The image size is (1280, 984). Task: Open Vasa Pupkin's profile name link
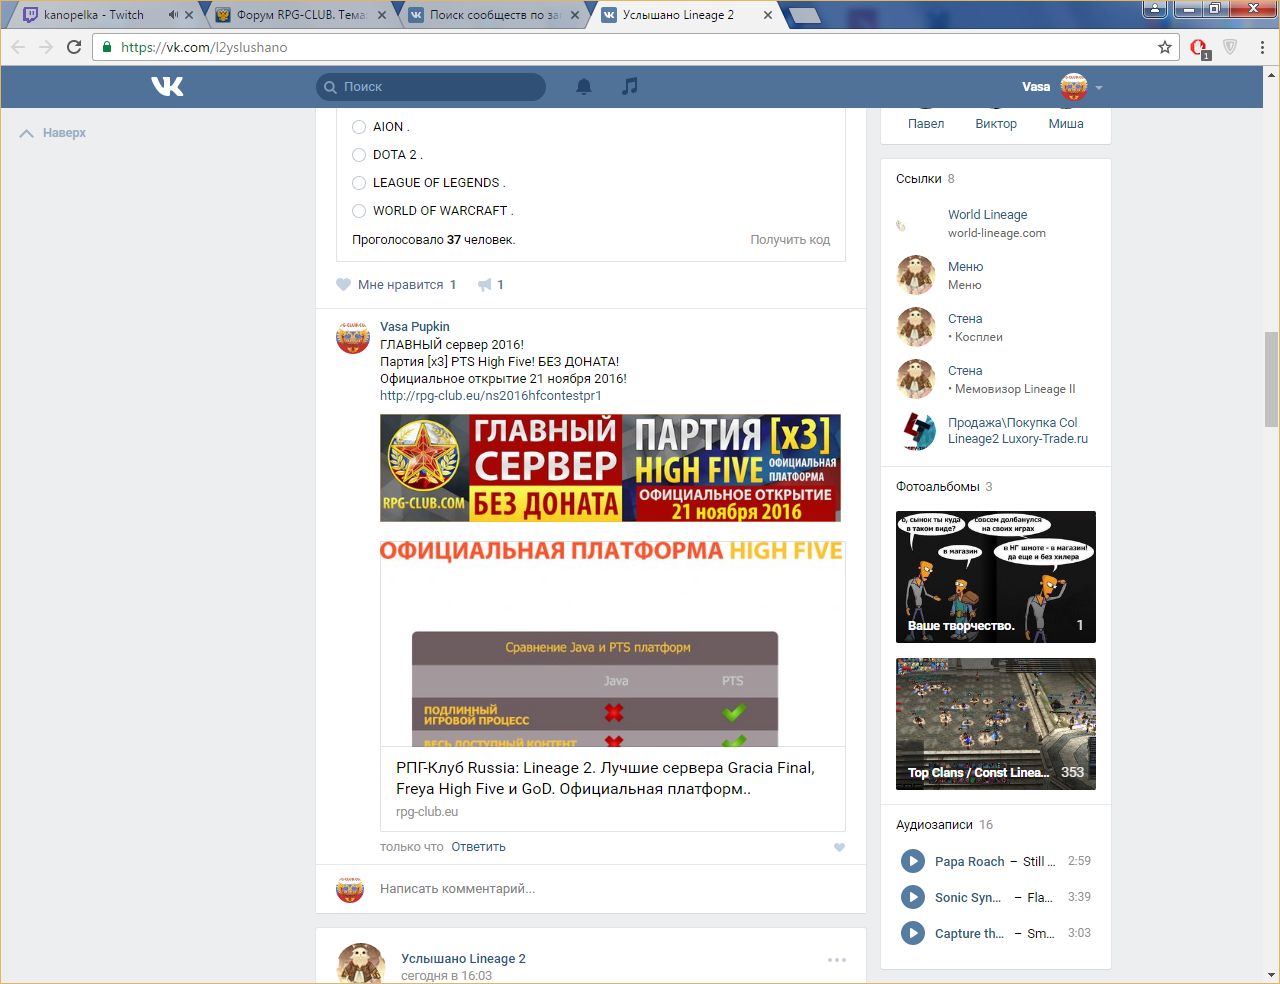(x=415, y=327)
